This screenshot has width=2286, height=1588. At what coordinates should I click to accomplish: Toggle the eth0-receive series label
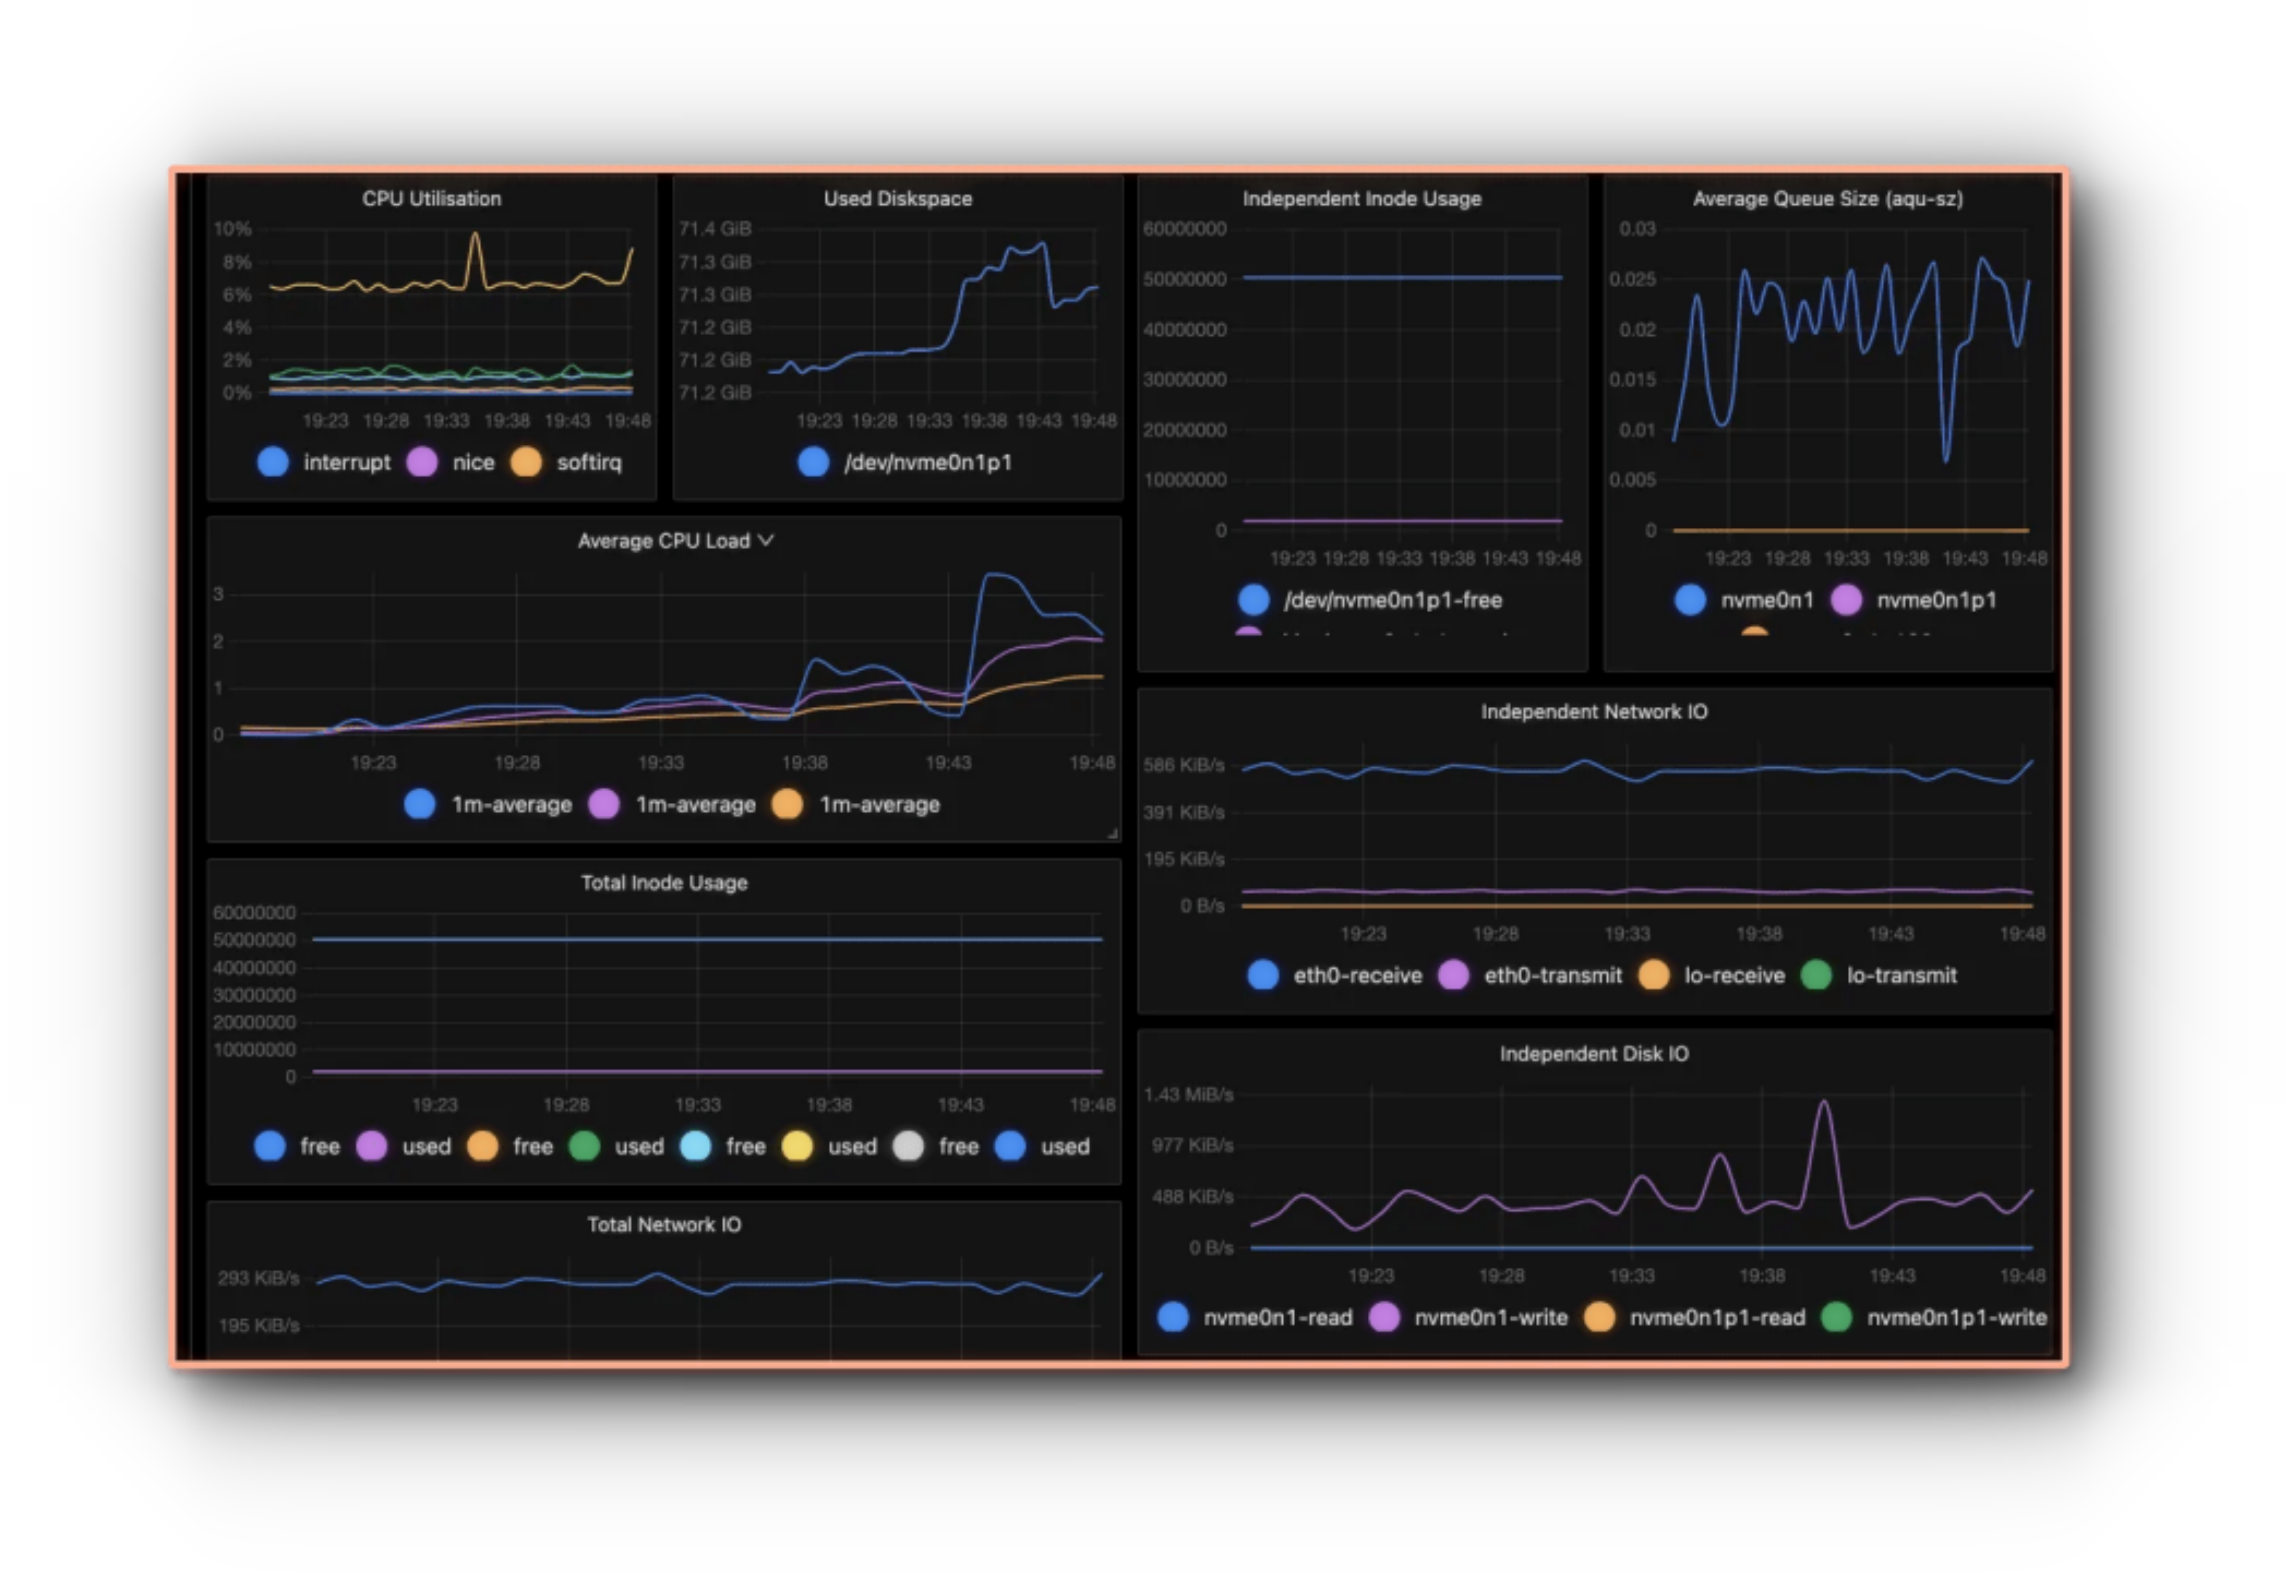[1357, 975]
